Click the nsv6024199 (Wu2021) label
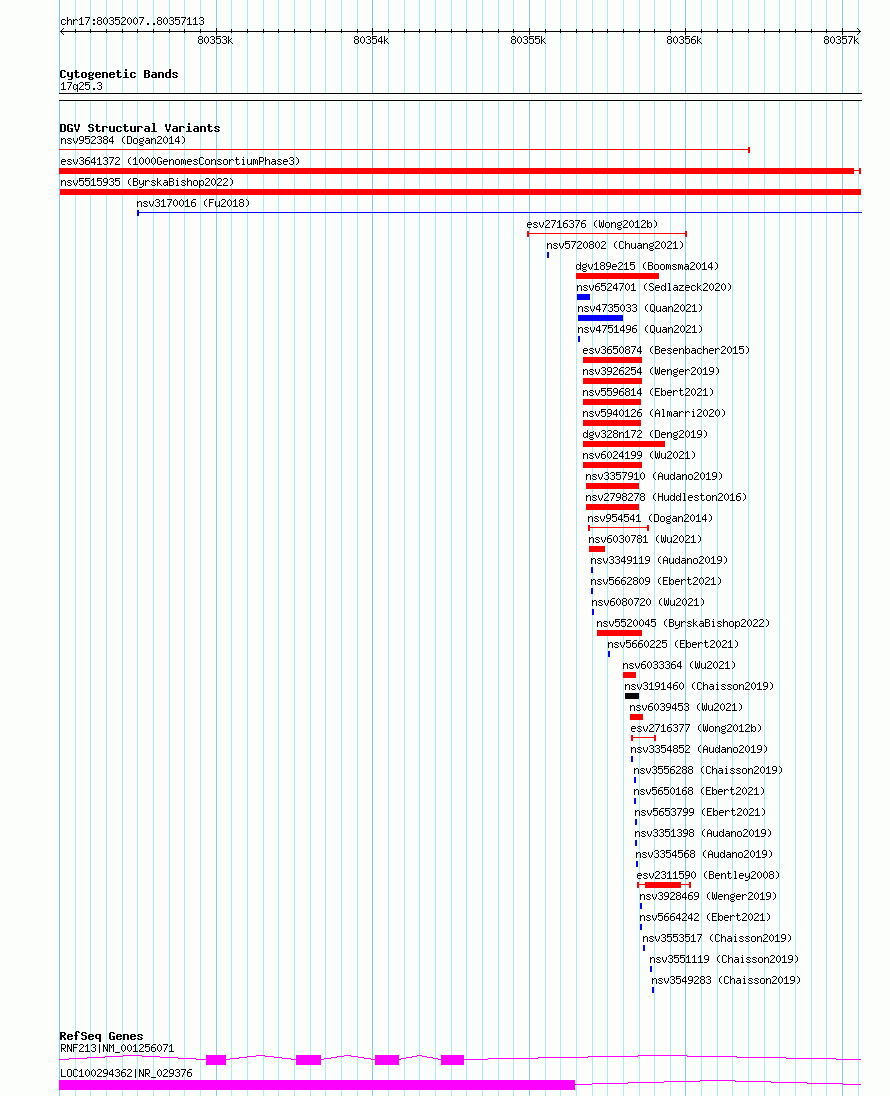Viewport: 890px width, 1096px height. click(639, 455)
